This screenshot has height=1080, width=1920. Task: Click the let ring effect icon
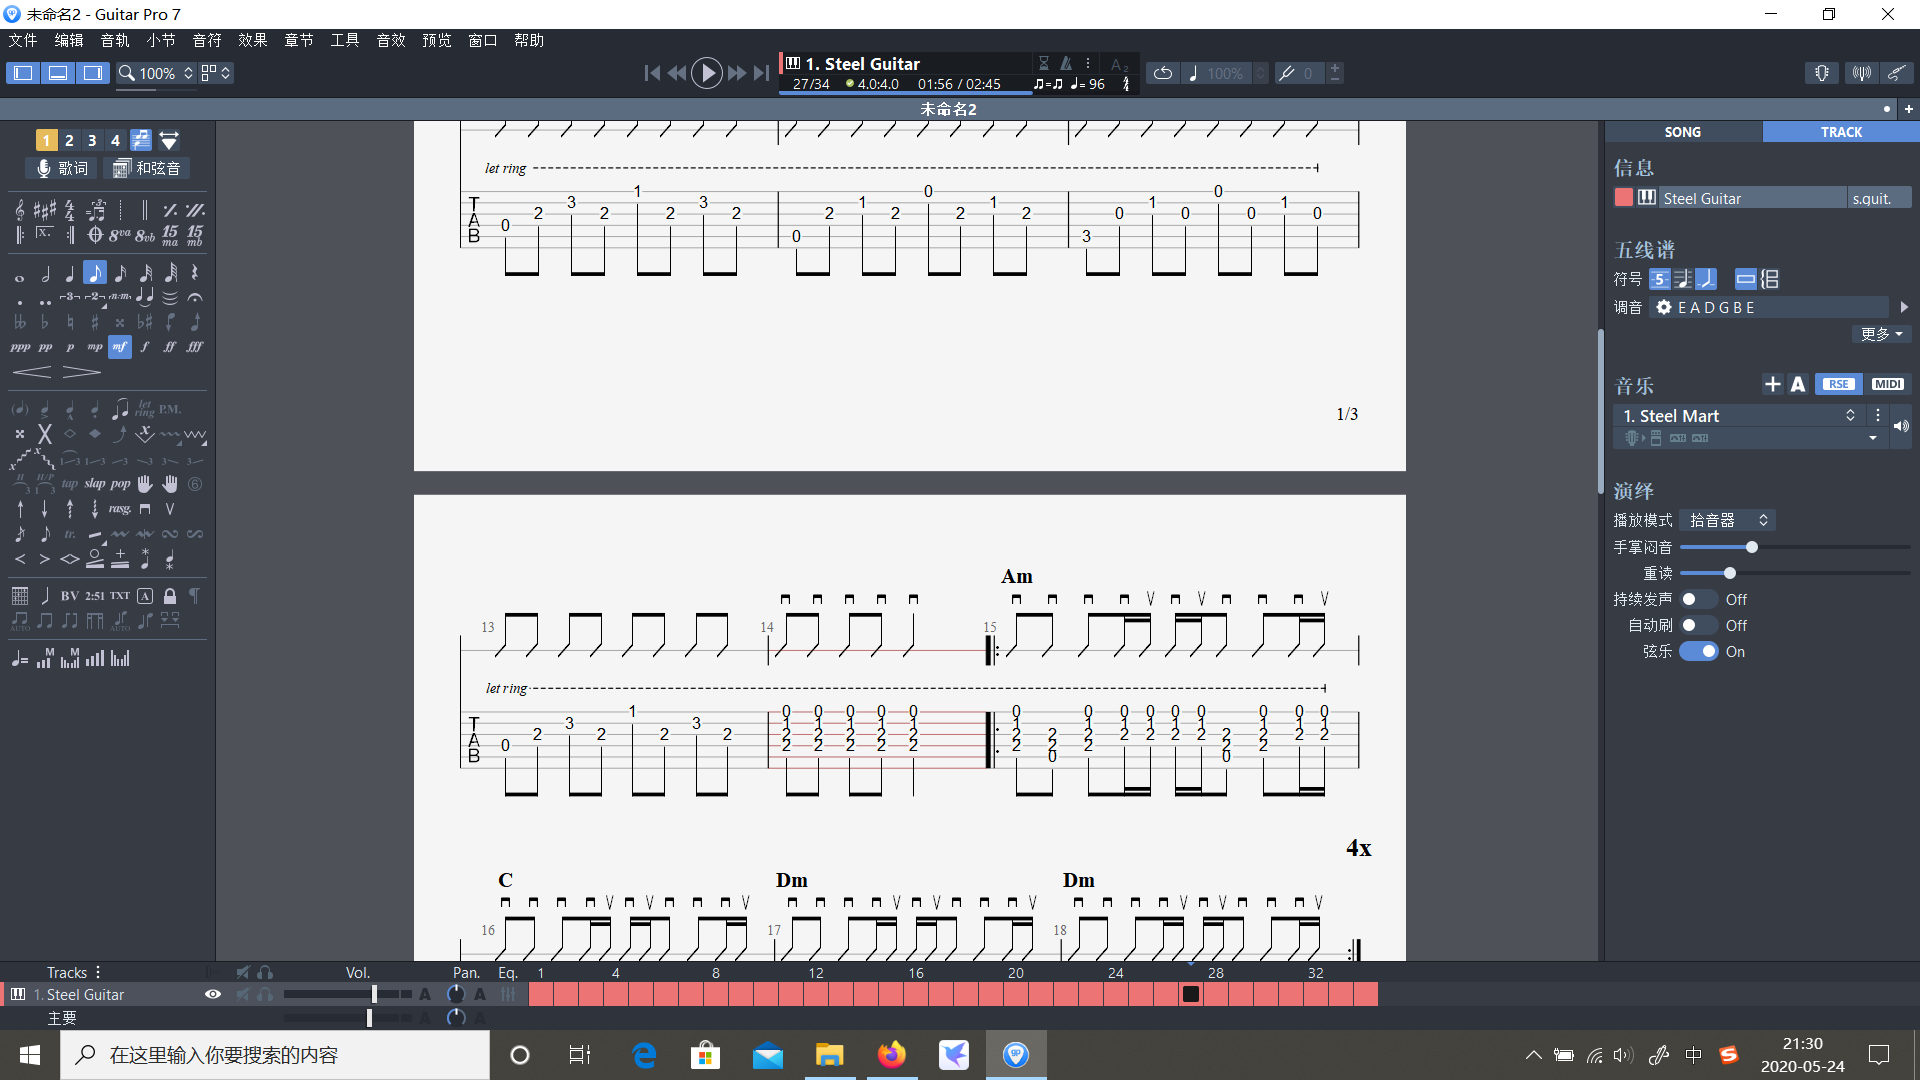click(145, 409)
